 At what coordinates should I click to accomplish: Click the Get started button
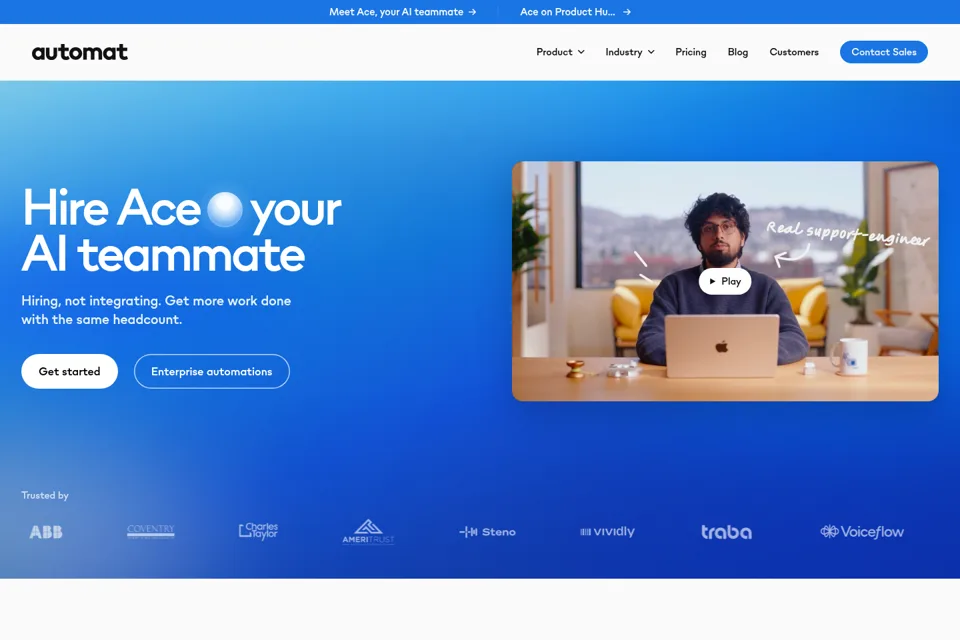coord(69,371)
